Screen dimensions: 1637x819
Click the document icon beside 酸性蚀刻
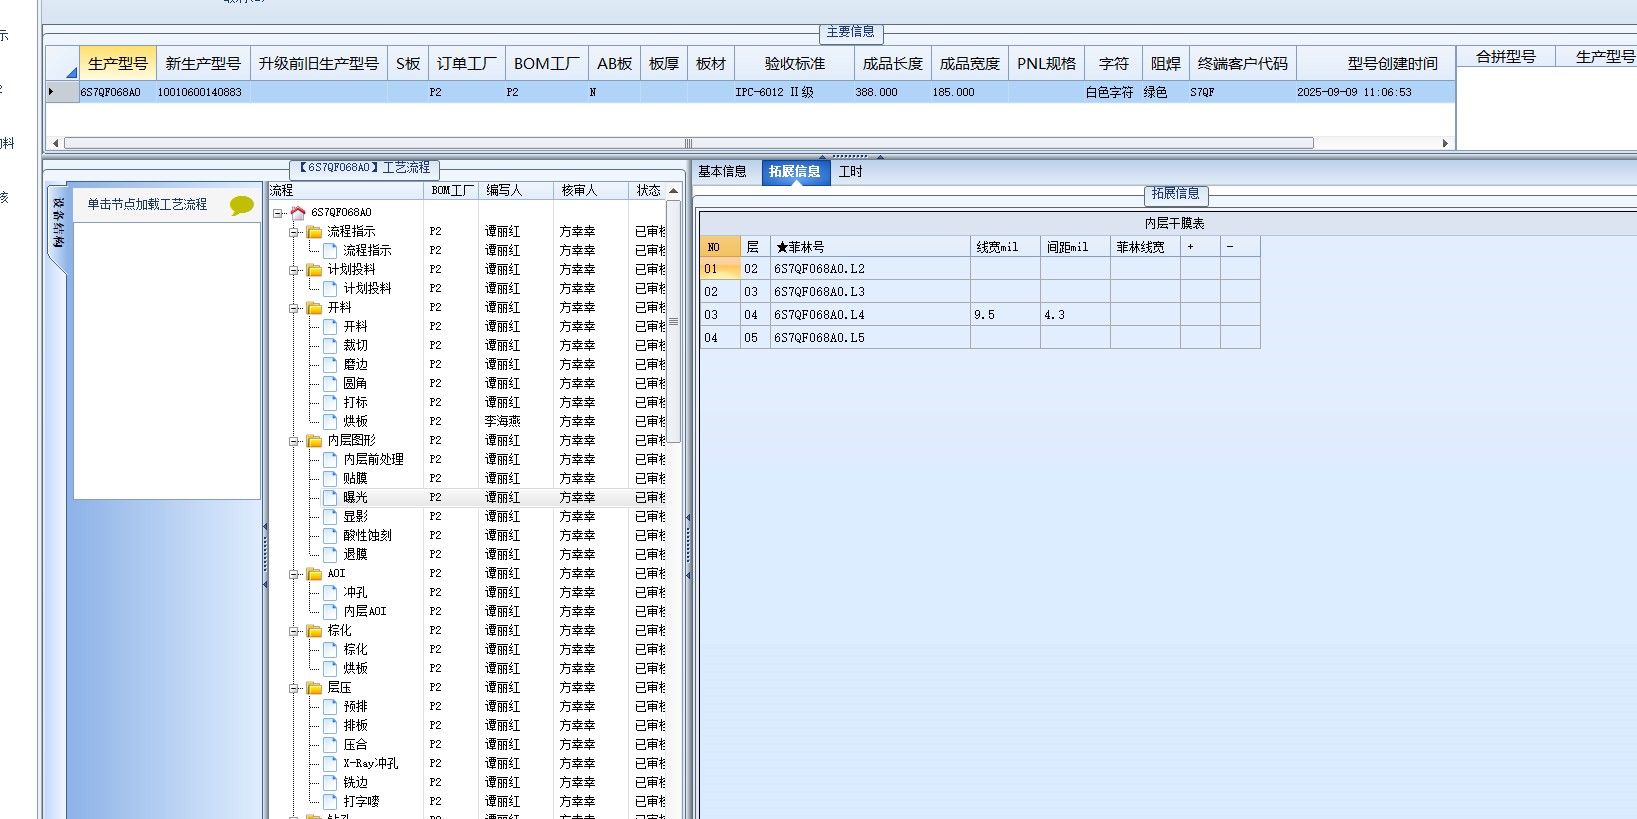[x=330, y=535]
